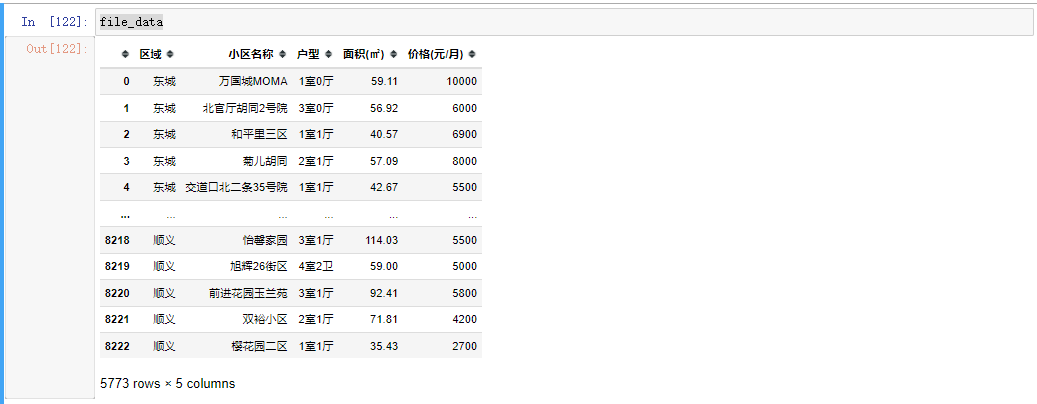
Task: Sort the 小区名称 column using its arrows
Action: point(282,54)
